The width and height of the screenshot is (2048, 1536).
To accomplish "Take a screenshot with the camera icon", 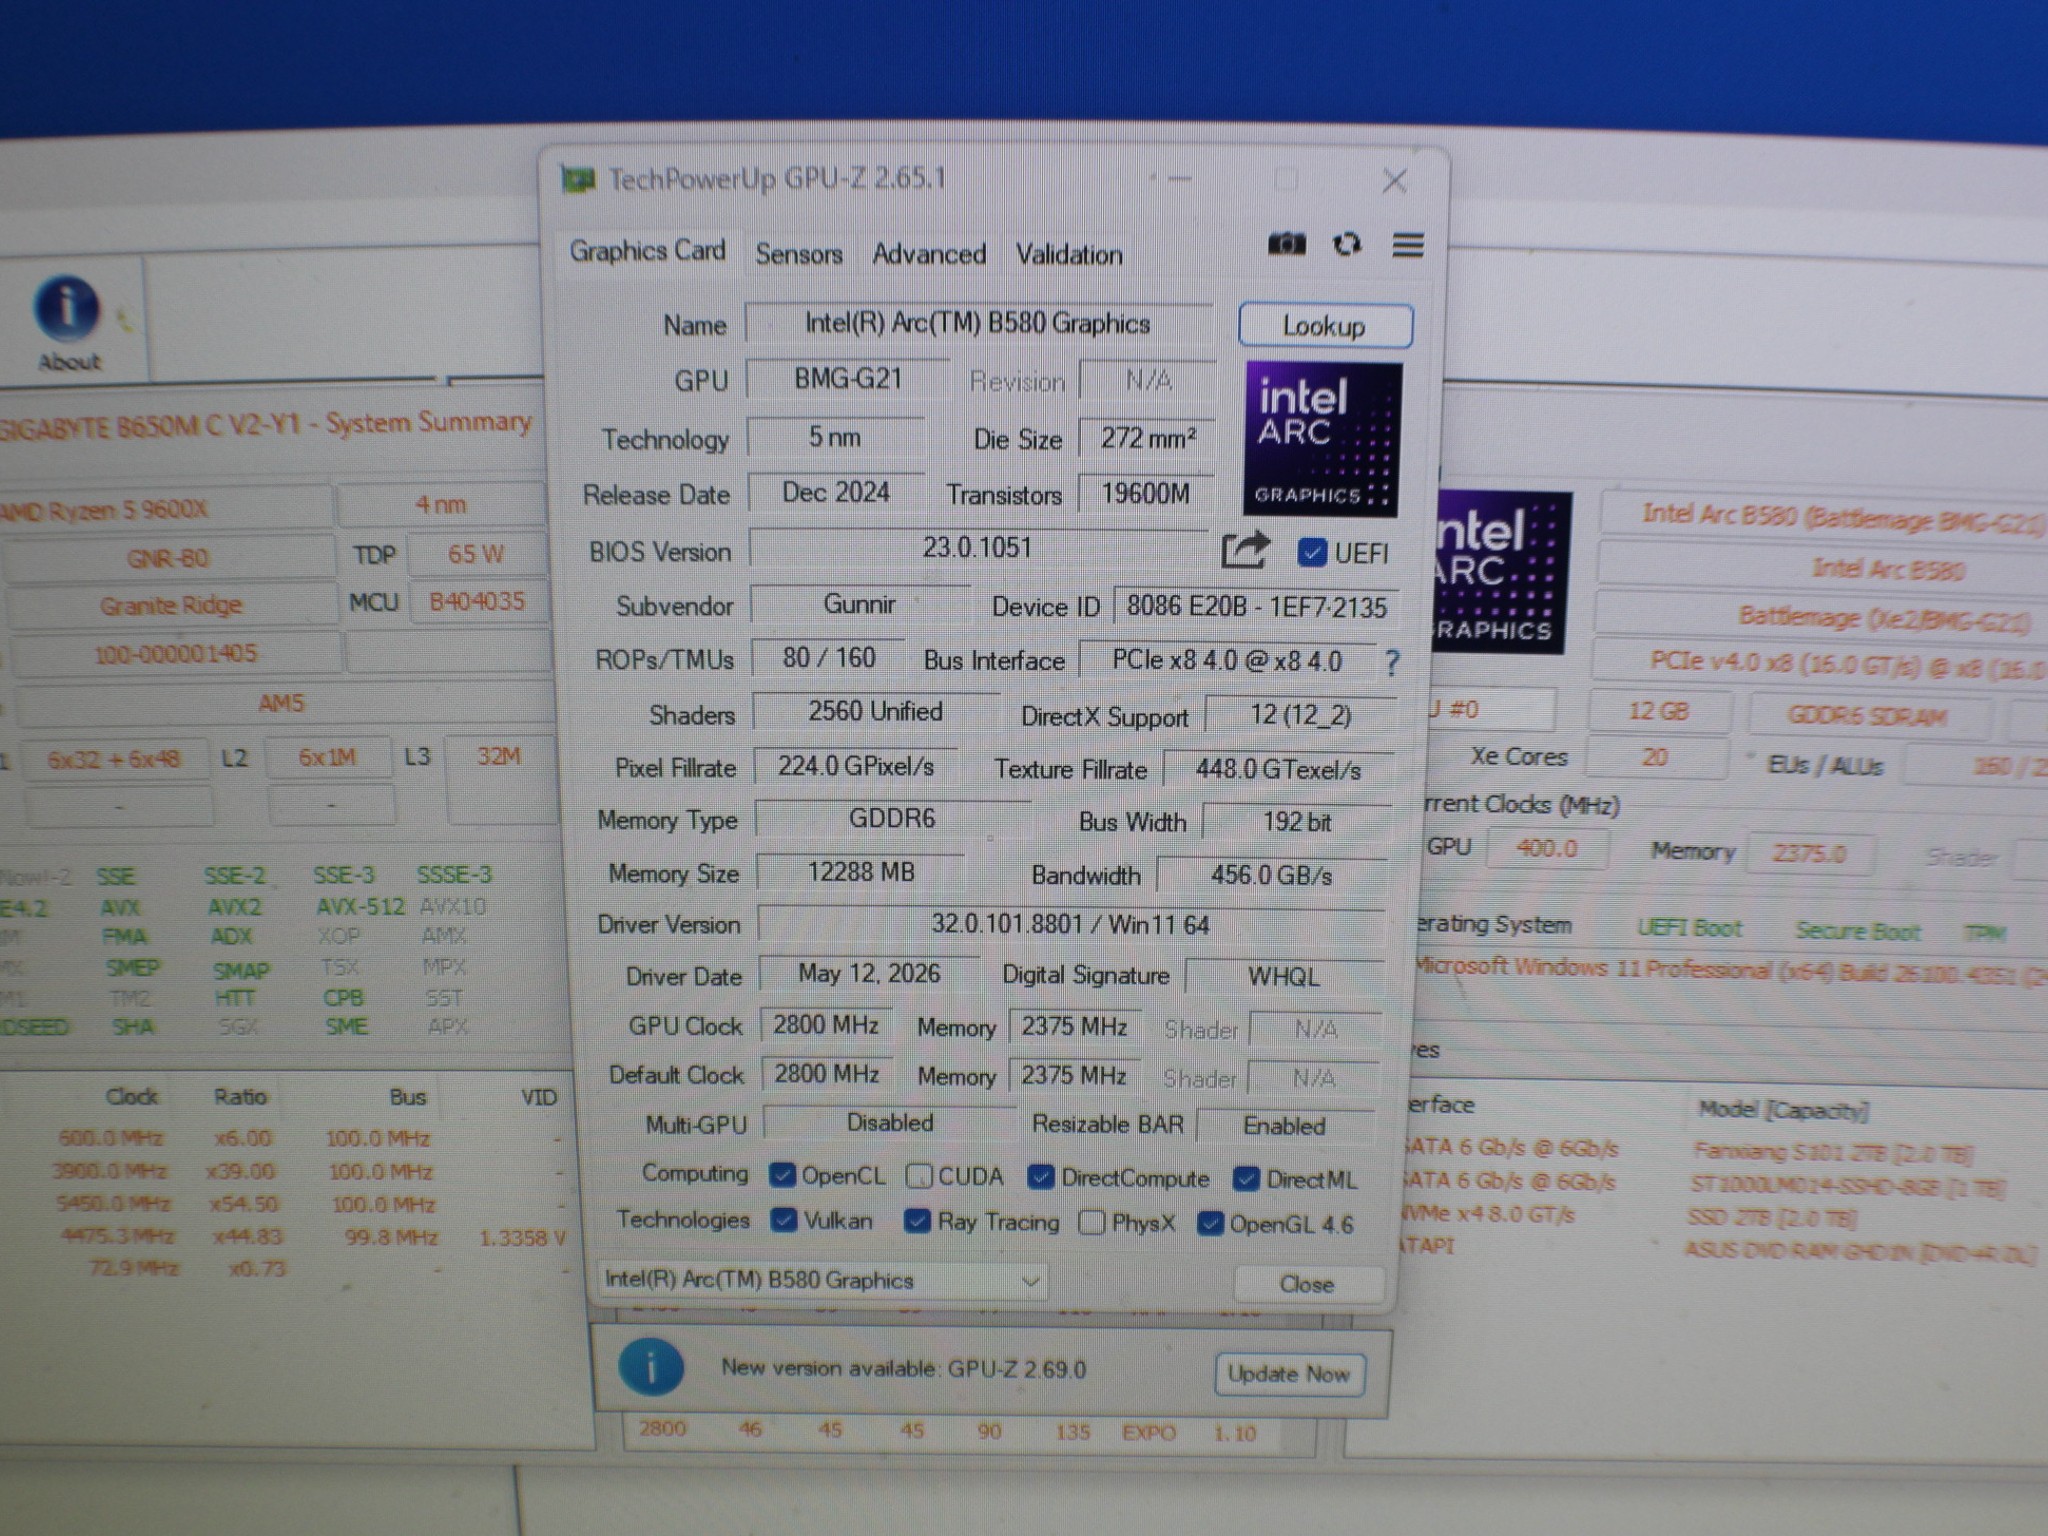I will tap(1286, 244).
